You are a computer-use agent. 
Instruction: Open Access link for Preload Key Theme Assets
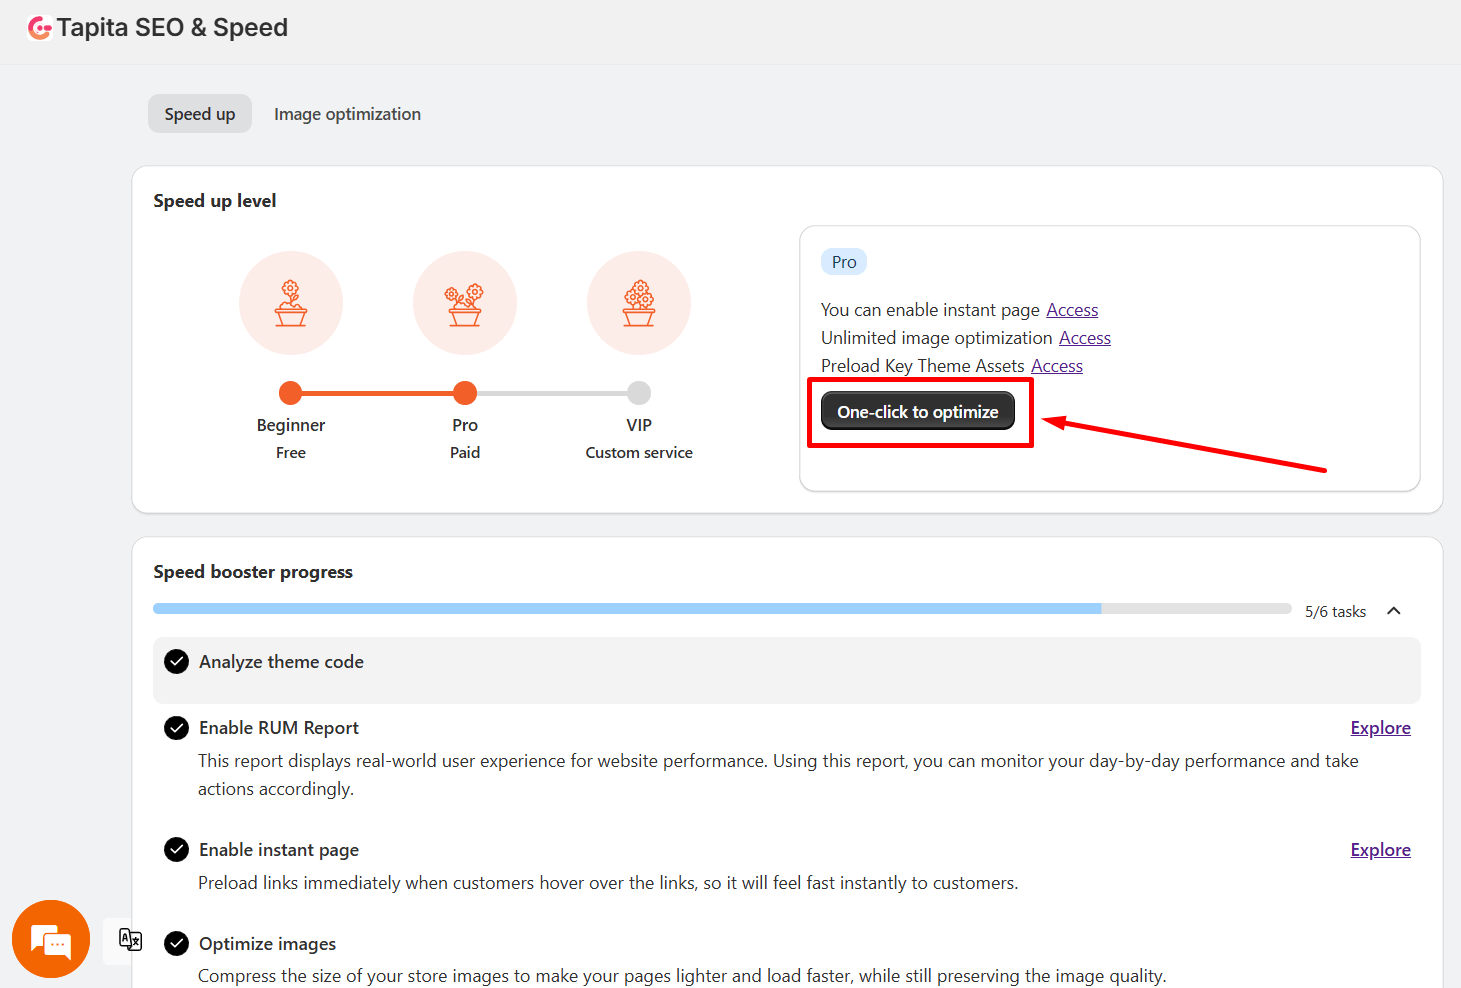point(1057,366)
